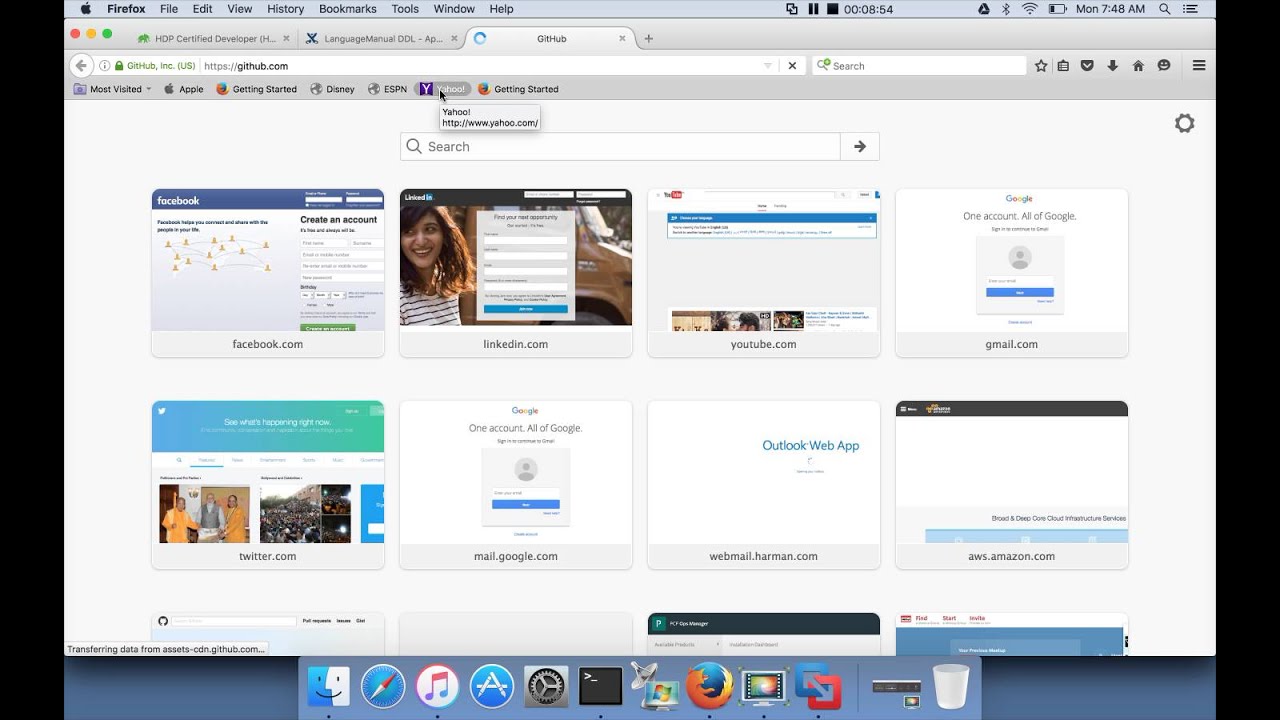Open the Downloads arrow panel
Image resolution: width=1280 pixels, height=720 pixels.
pyautogui.click(x=1112, y=66)
